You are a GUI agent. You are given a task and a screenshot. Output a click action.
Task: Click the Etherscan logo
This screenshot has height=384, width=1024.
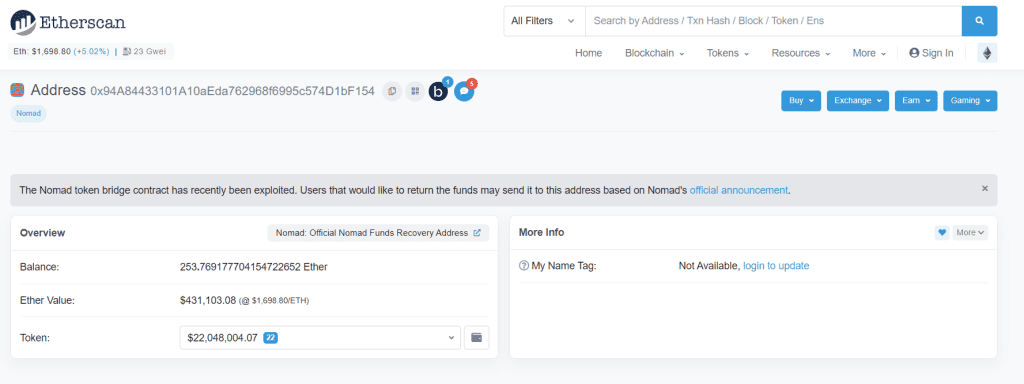coord(67,22)
